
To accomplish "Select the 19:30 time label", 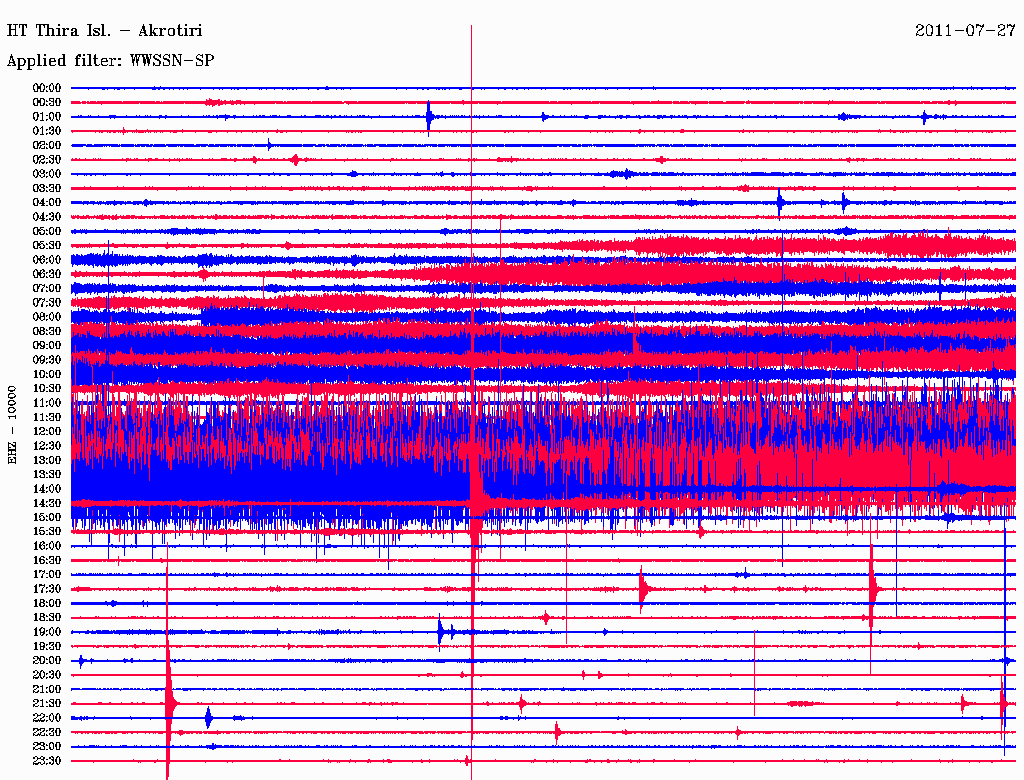I will coord(47,647).
